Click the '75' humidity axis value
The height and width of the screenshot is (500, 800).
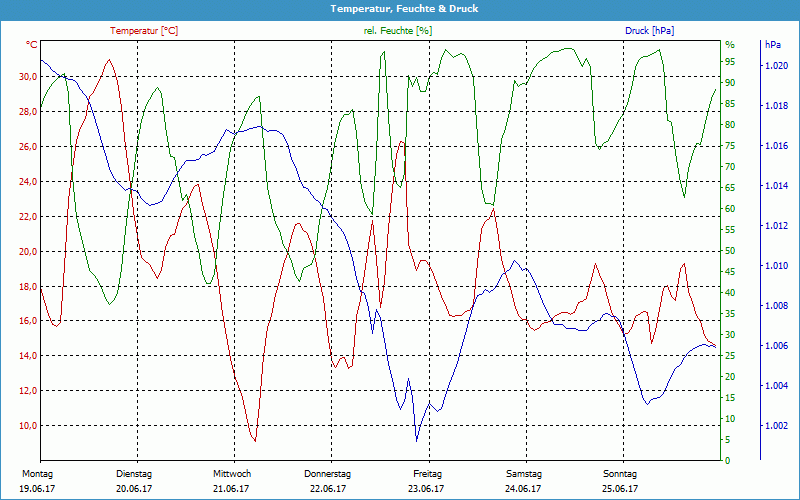[x=730, y=146]
